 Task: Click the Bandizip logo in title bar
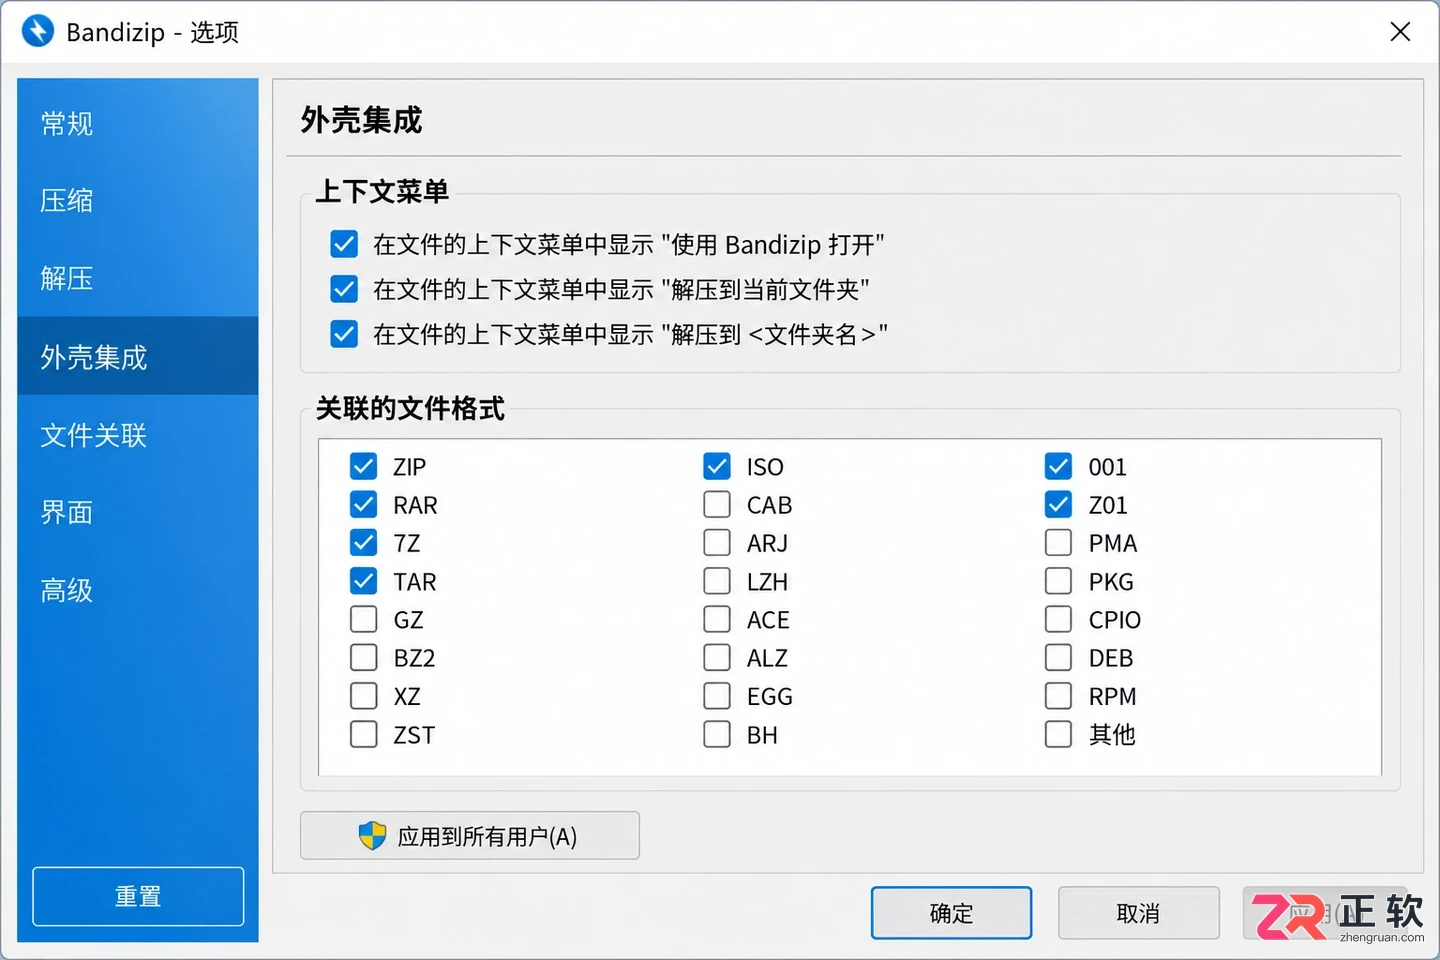(38, 31)
